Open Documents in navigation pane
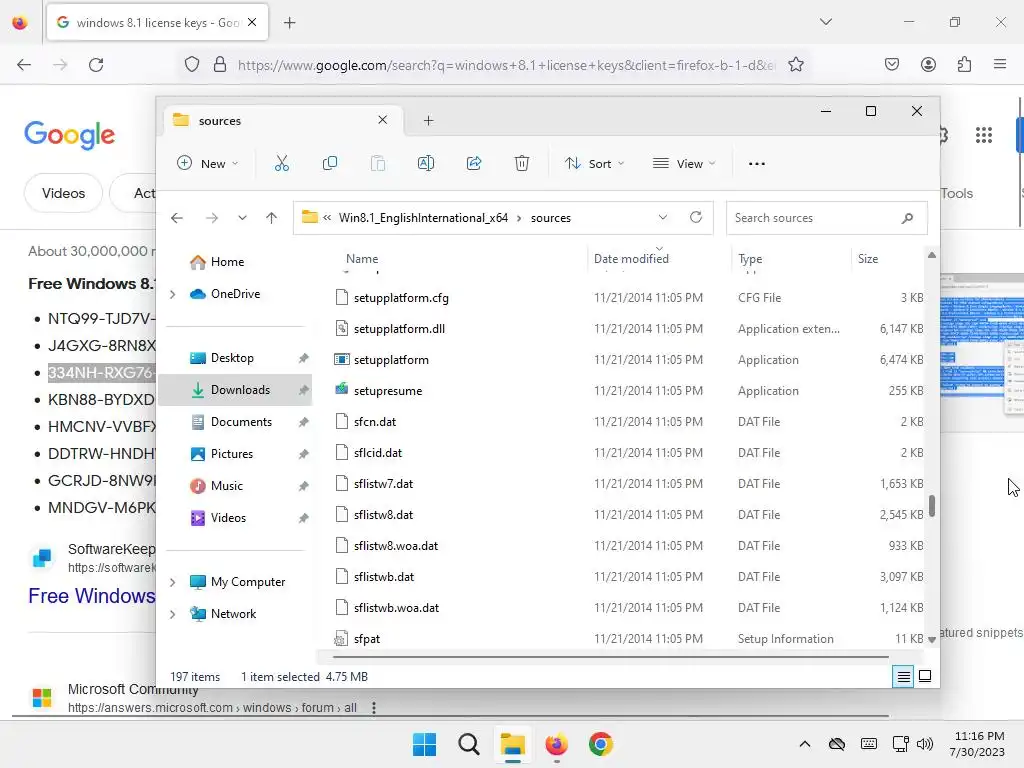The height and width of the screenshot is (768, 1024). click(241, 422)
